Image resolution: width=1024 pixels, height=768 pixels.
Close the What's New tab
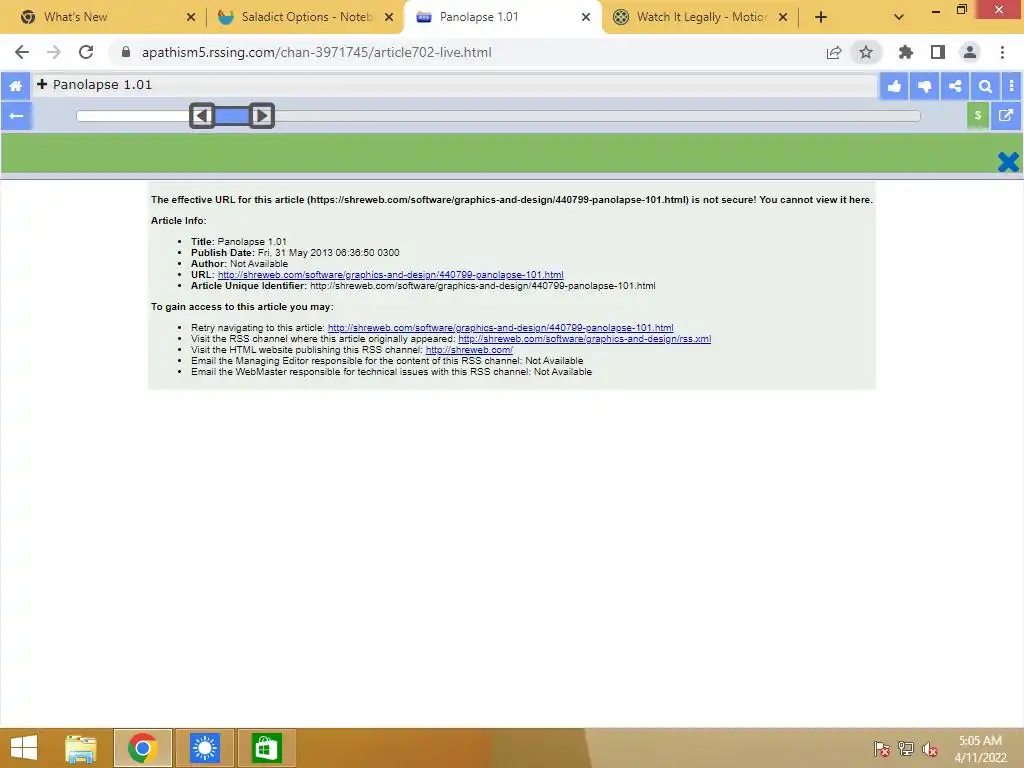(x=191, y=18)
